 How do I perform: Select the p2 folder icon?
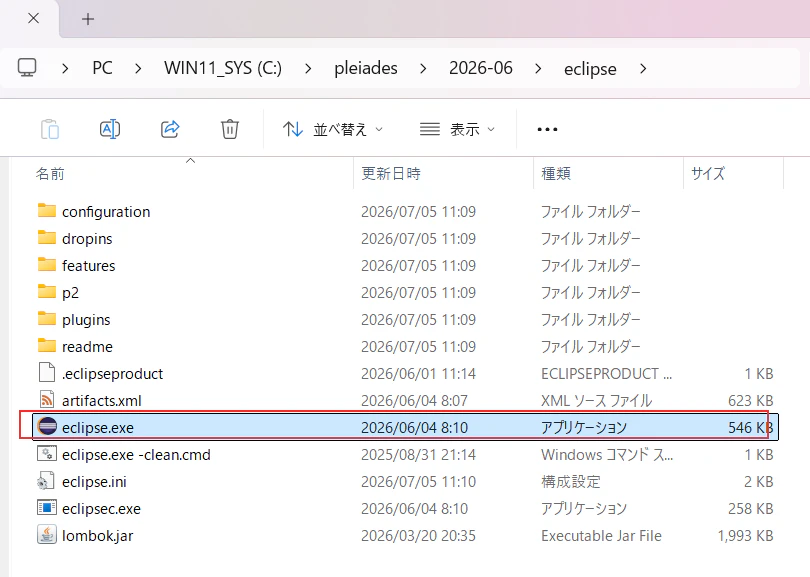point(47,292)
